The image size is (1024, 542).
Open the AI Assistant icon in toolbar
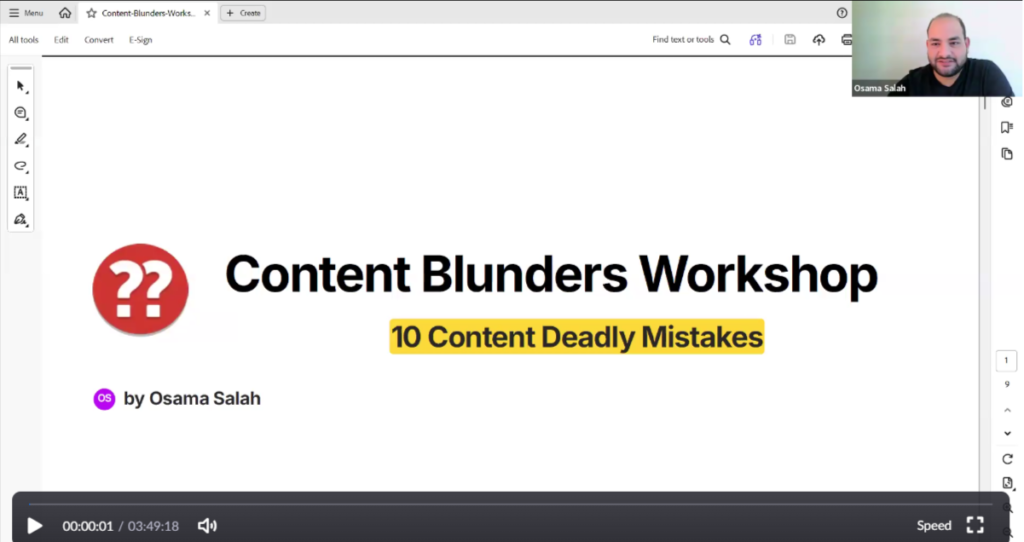coord(755,40)
